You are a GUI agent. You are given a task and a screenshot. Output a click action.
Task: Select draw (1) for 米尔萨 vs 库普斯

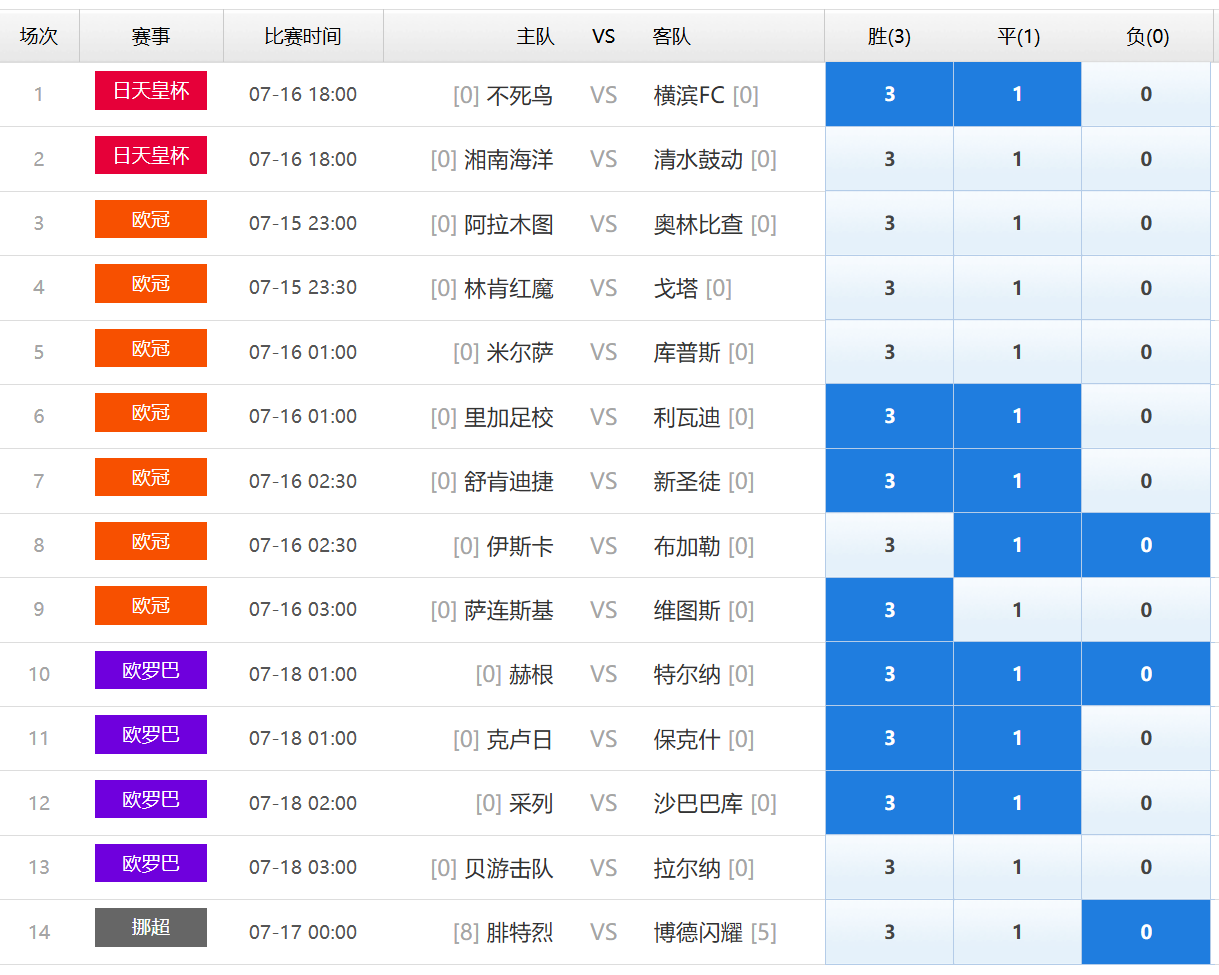pos(1017,352)
